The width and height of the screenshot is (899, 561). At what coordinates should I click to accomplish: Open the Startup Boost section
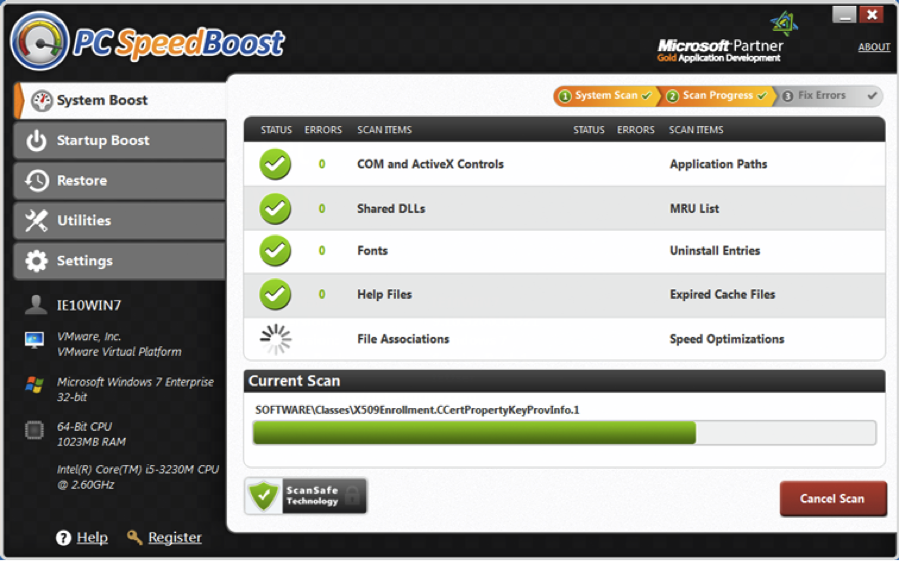pyautogui.click(x=120, y=141)
